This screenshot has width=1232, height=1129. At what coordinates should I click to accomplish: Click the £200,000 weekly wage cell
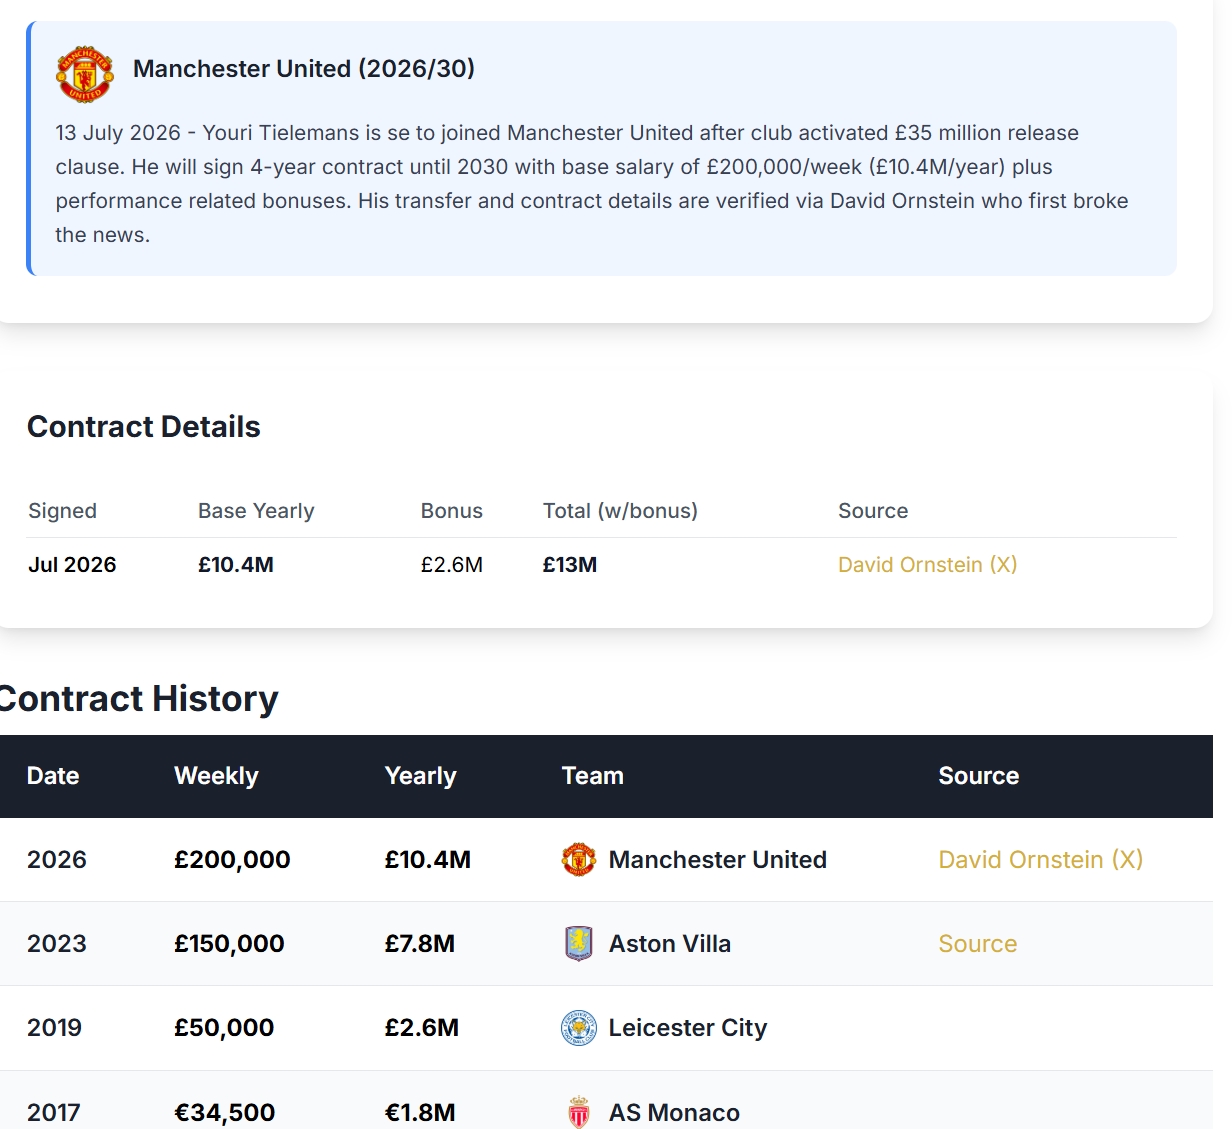(232, 860)
